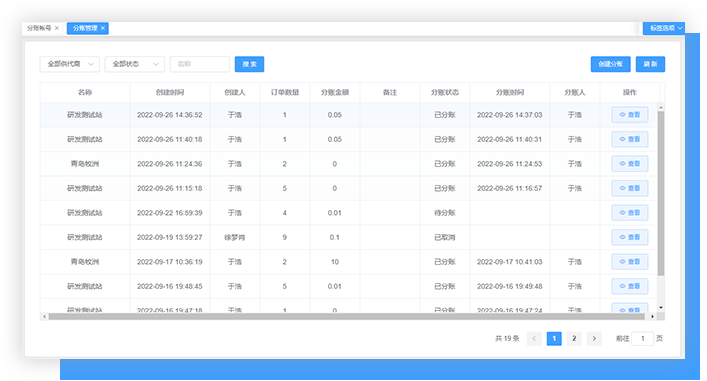Viewport: 707px width, 381px height.
Task: Jump to page 2 in pagination
Action: (x=574, y=339)
